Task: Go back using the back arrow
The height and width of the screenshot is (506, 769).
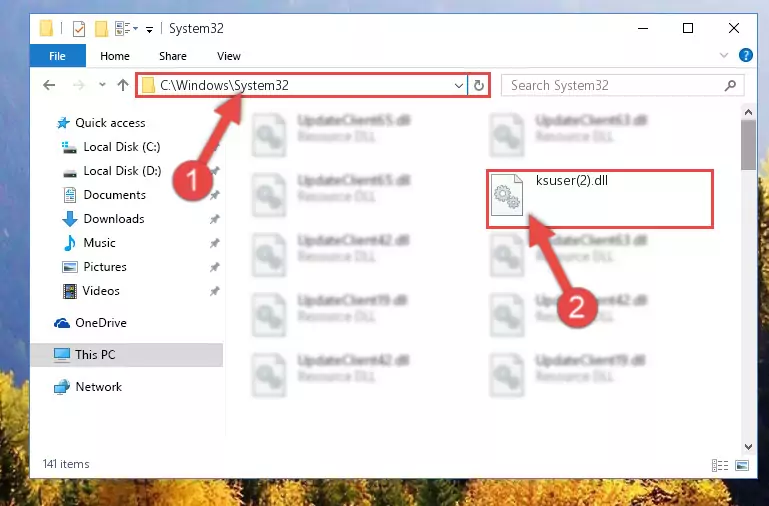Action: [x=49, y=85]
